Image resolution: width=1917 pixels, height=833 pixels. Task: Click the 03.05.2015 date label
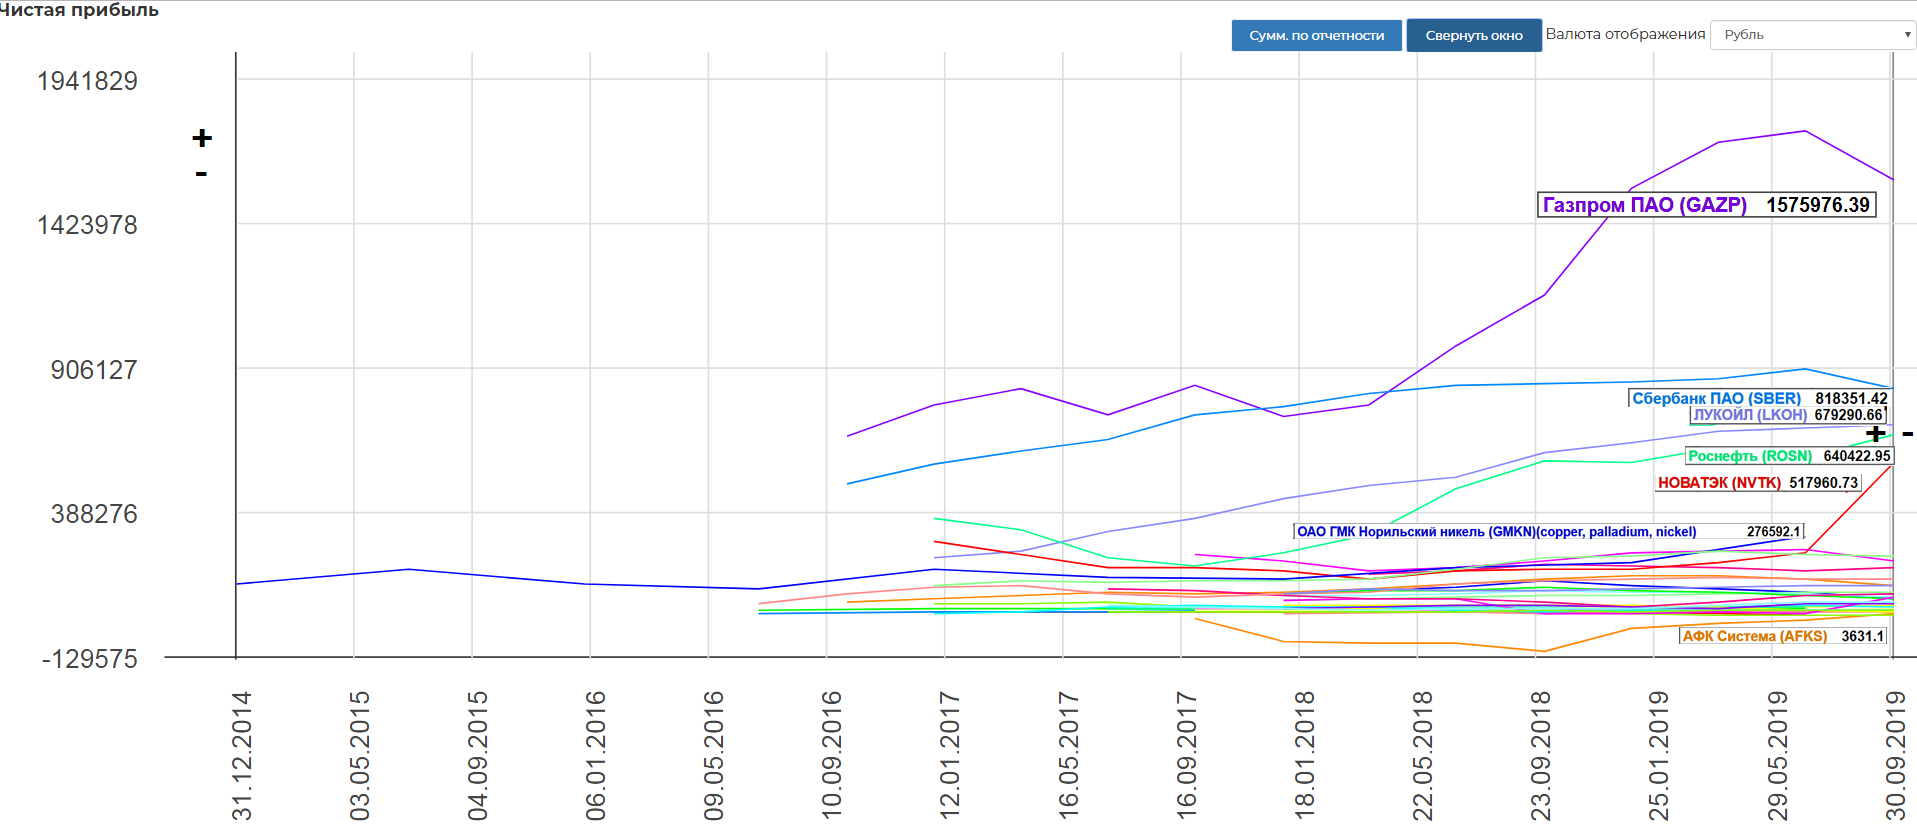[360, 756]
